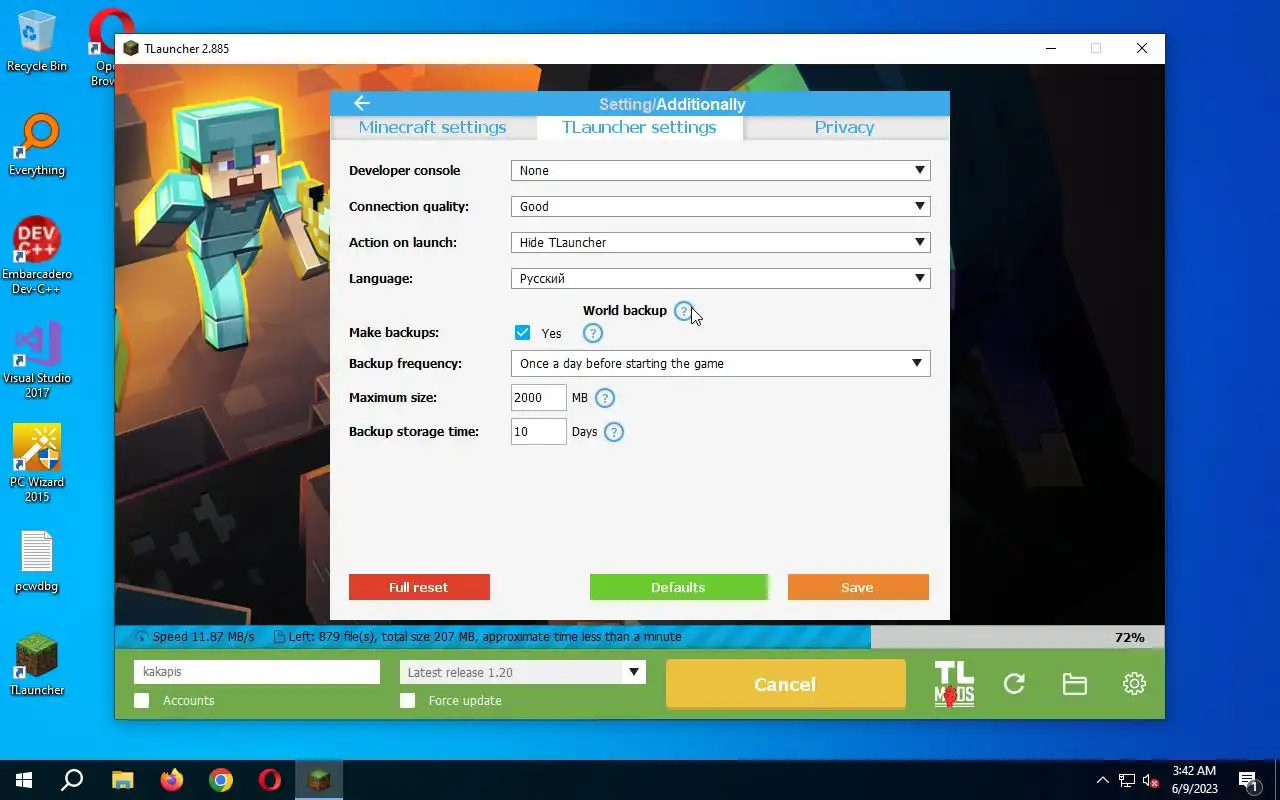Expand the Backup frequency dropdown
This screenshot has height=800, width=1280.
pyautogui.click(x=721, y=364)
